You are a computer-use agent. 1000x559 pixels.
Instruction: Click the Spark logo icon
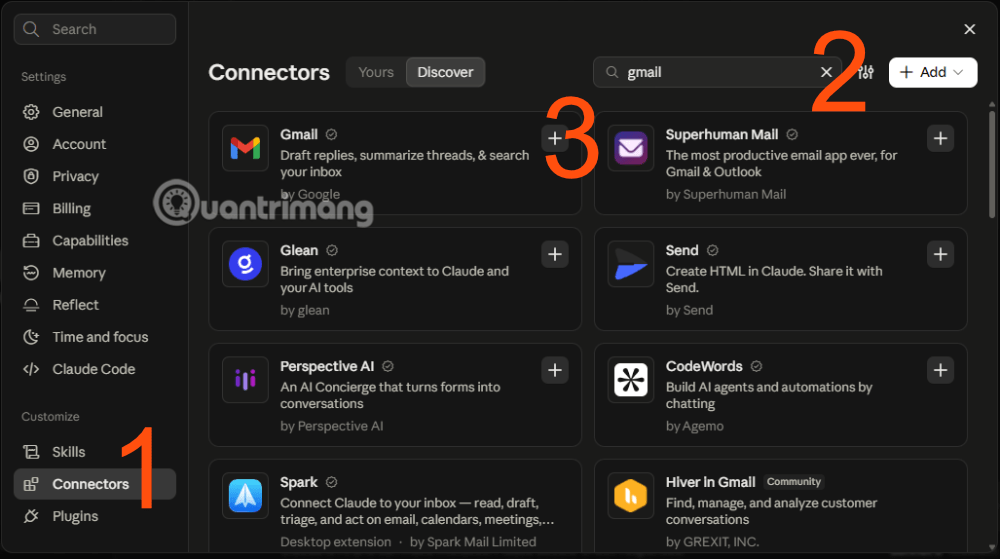pyautogui.click(x=246, y=496)
